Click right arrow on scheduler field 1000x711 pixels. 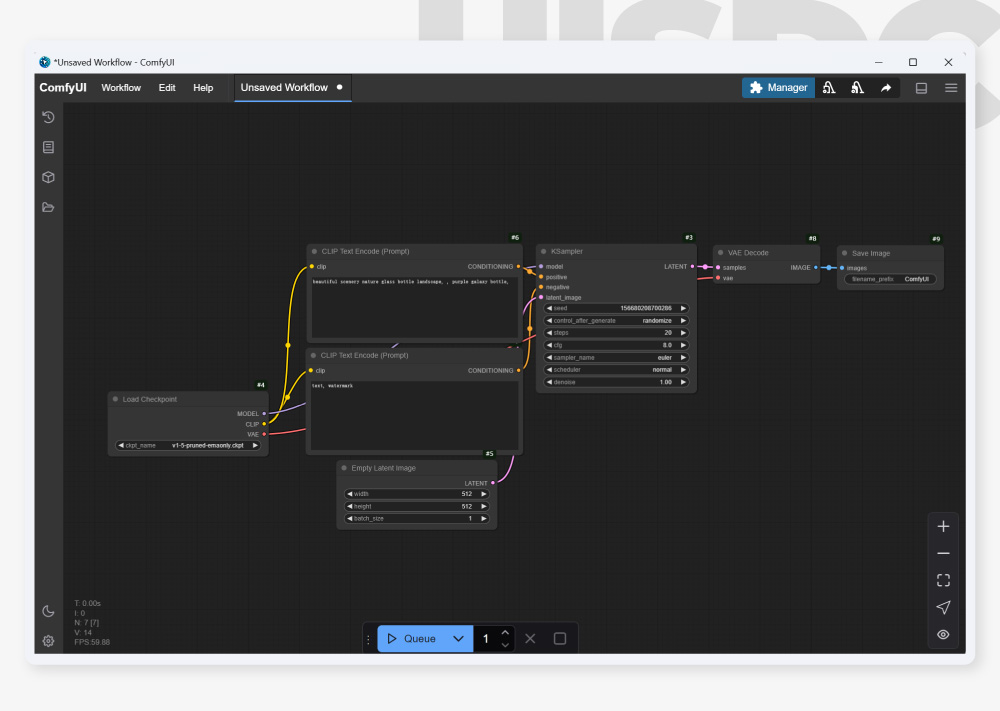[683, 370]
